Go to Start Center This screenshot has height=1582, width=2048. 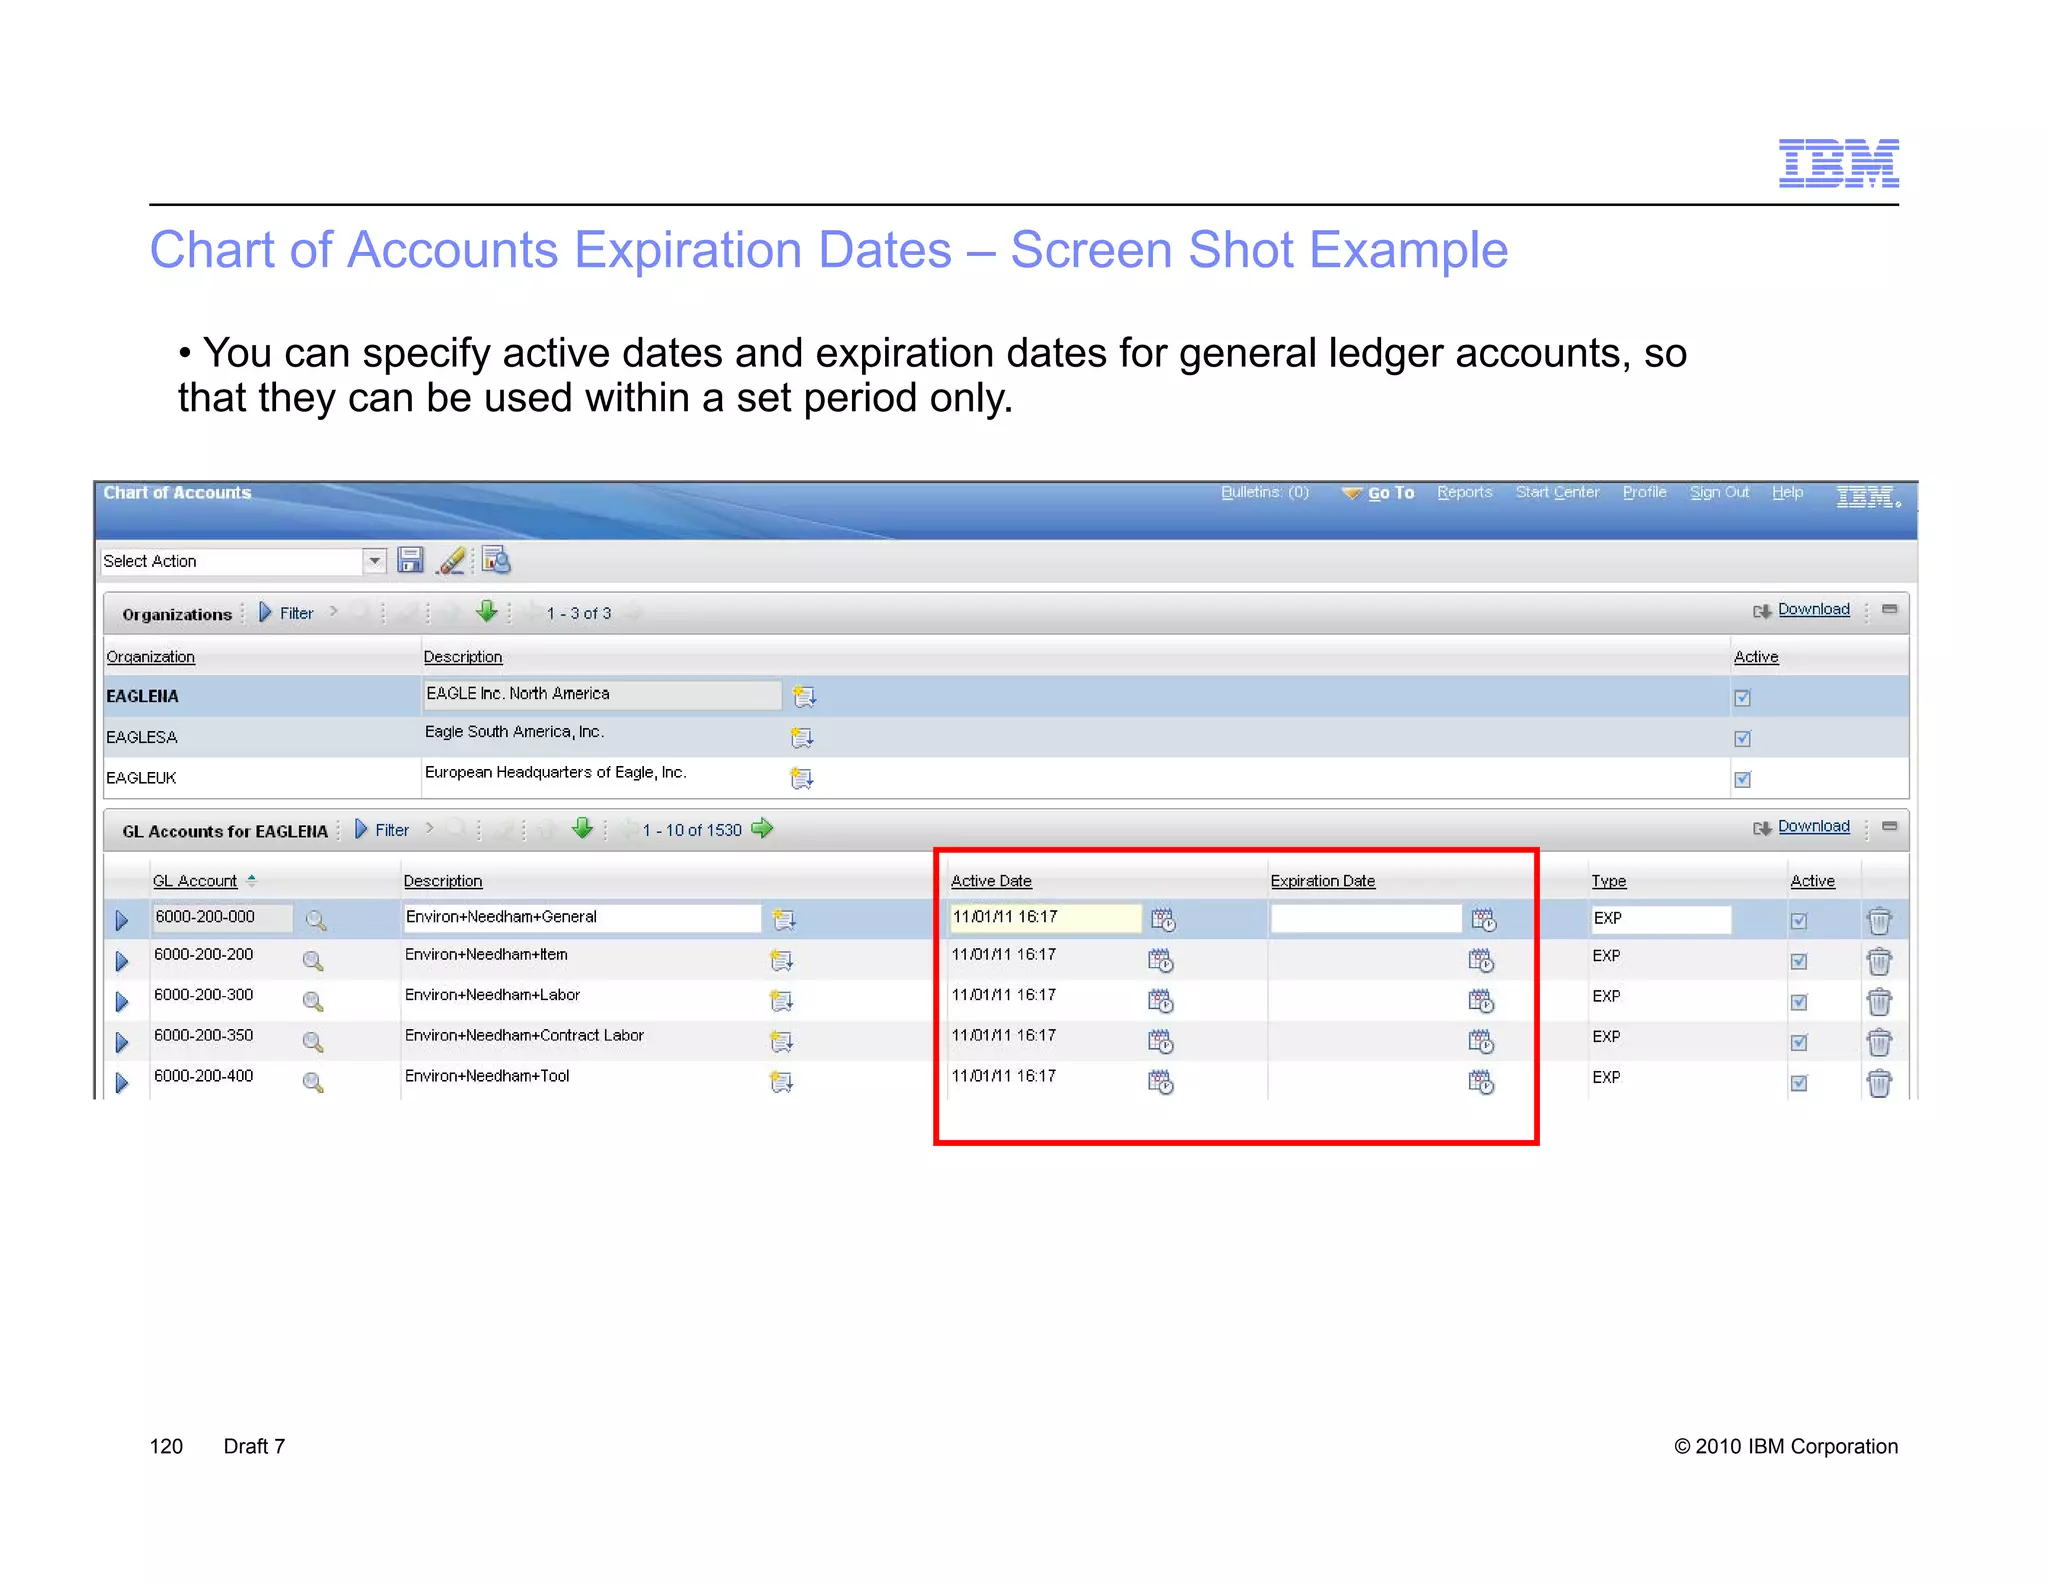(x=1557, y=492)
